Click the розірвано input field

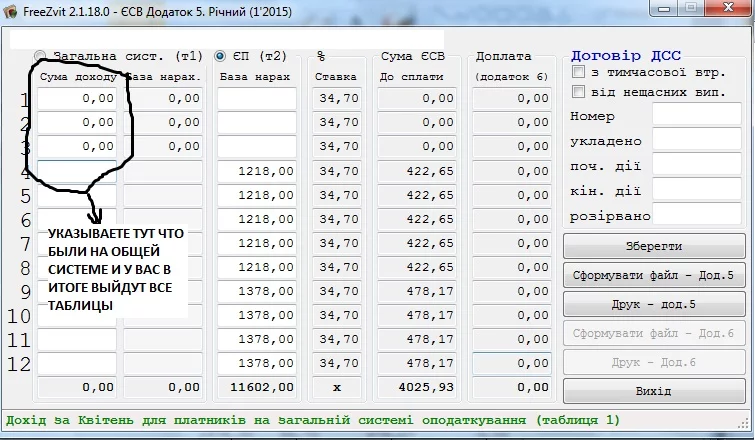[697, 215]
